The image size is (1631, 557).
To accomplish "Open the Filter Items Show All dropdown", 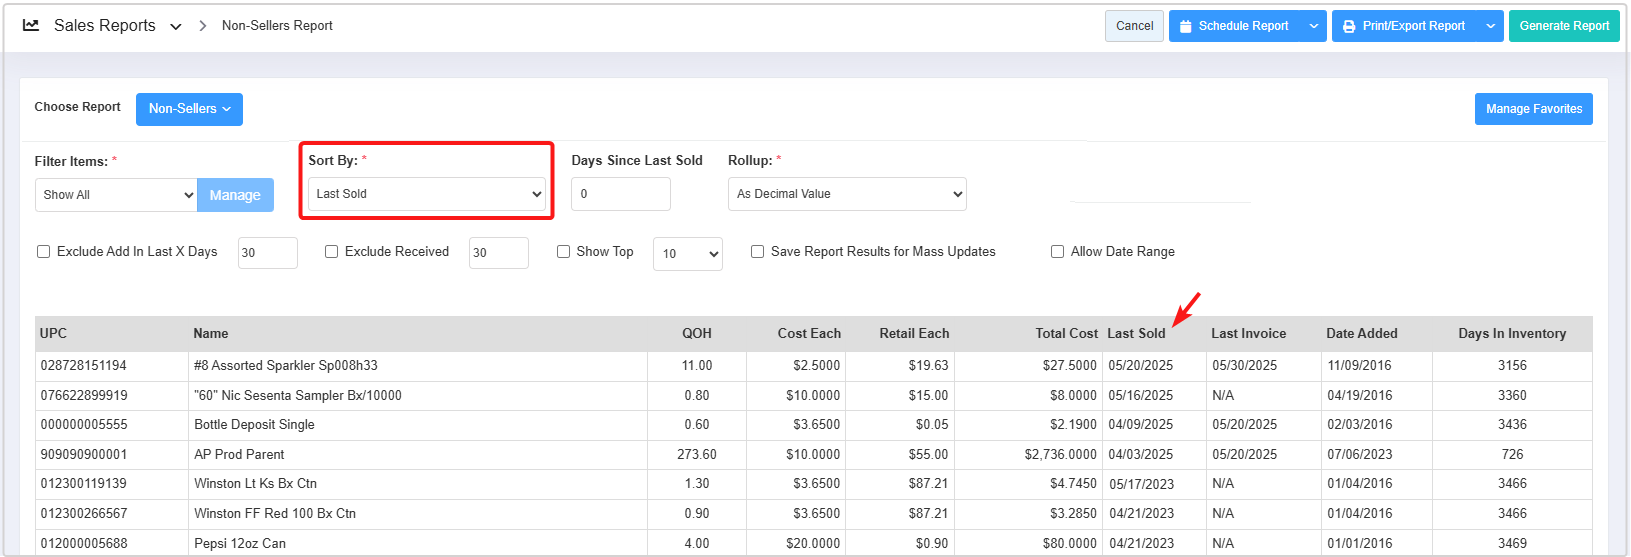I will pos(116,195).
